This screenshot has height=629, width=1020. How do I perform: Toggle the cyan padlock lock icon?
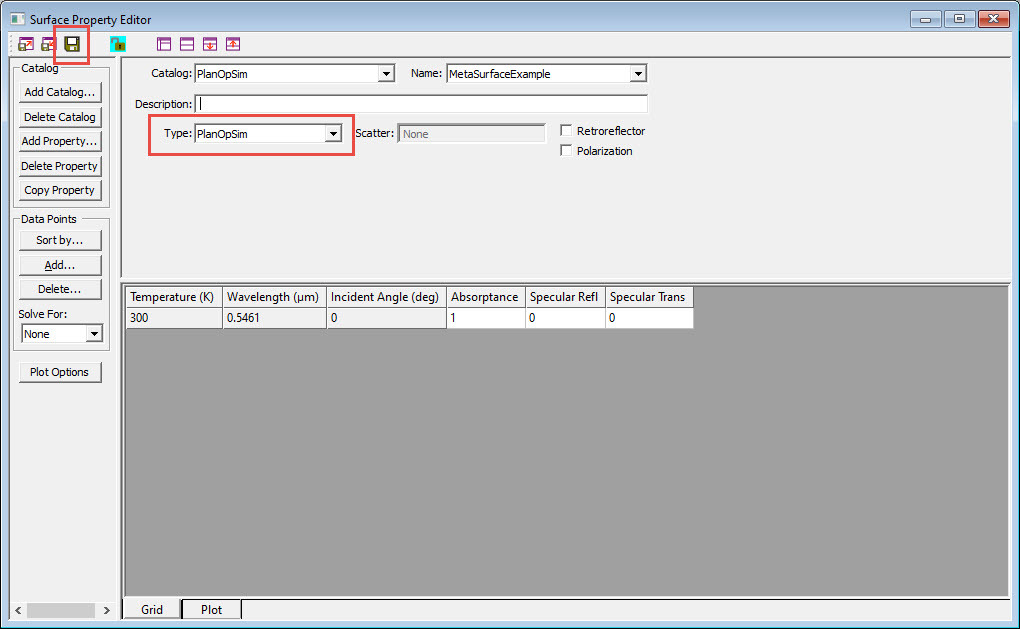118,44
